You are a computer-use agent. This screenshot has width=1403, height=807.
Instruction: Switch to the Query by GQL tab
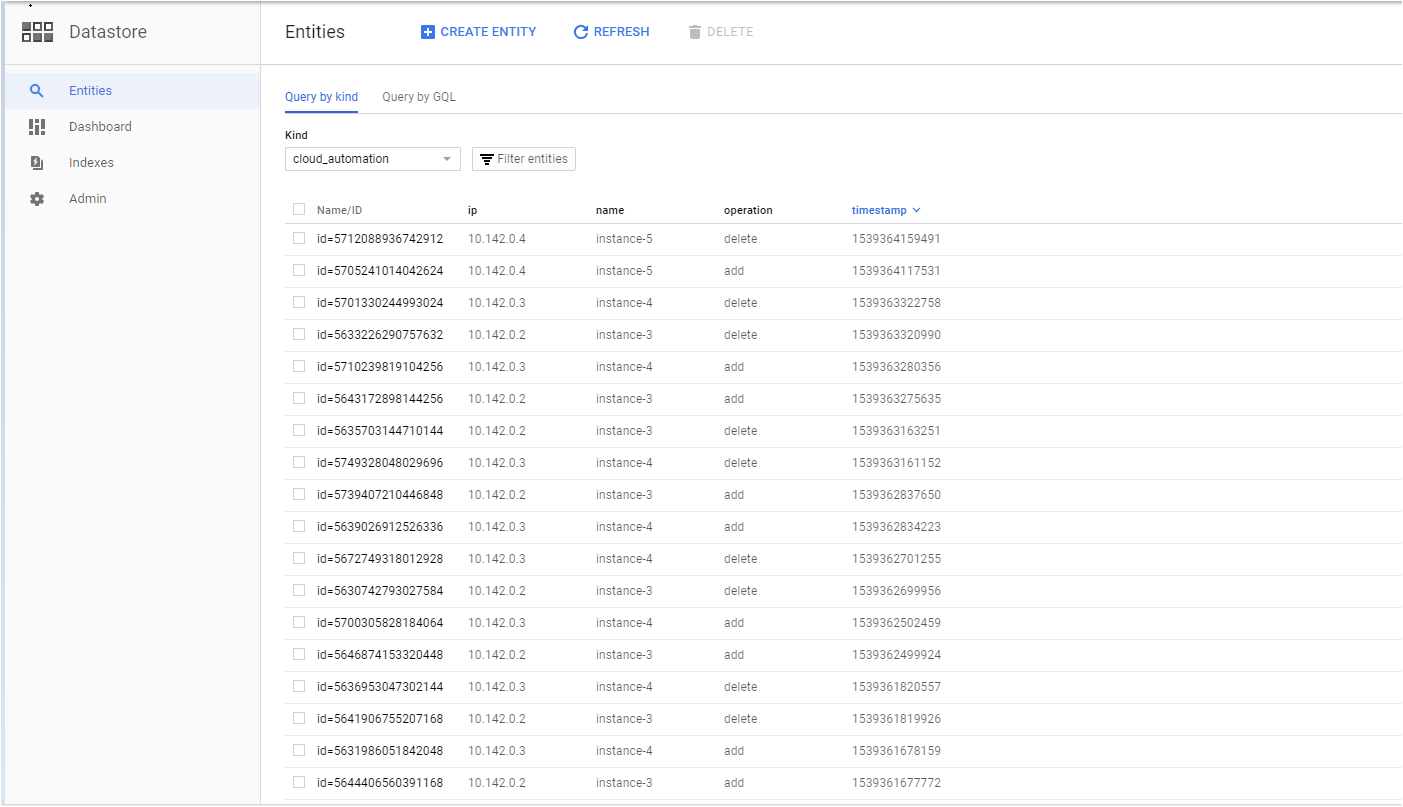pos(418,96)
